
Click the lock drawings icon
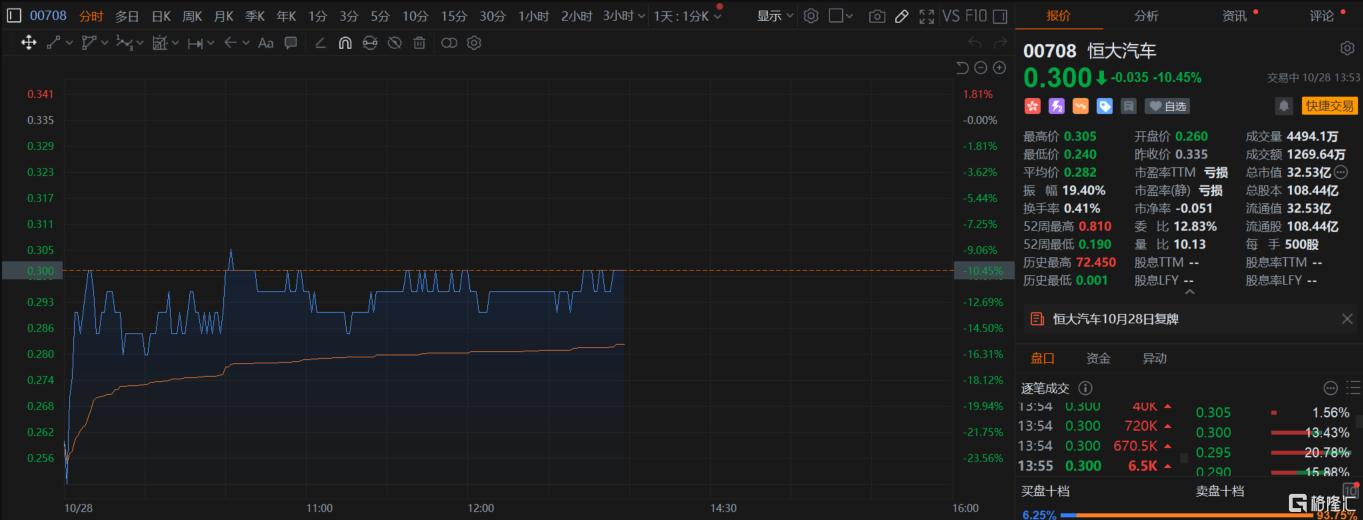click(370, 43)
